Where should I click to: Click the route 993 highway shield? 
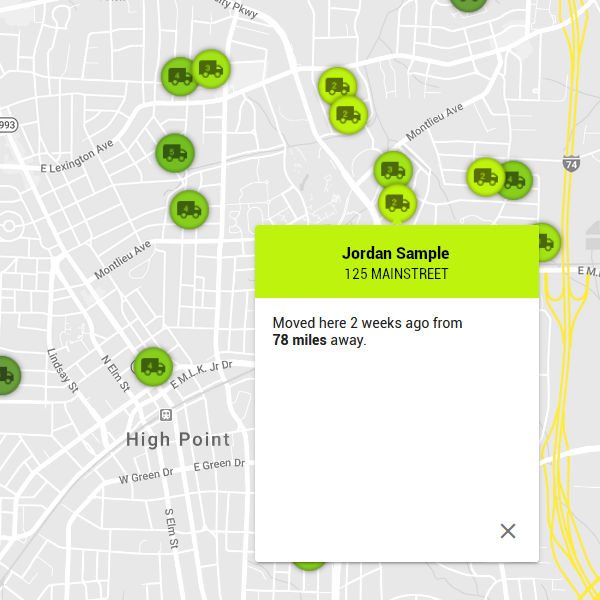(7, 125)
